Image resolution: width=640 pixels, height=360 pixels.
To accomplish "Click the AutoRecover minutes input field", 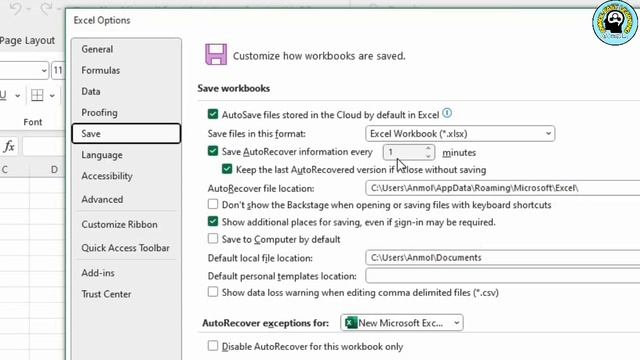I will tap(404, 152).
